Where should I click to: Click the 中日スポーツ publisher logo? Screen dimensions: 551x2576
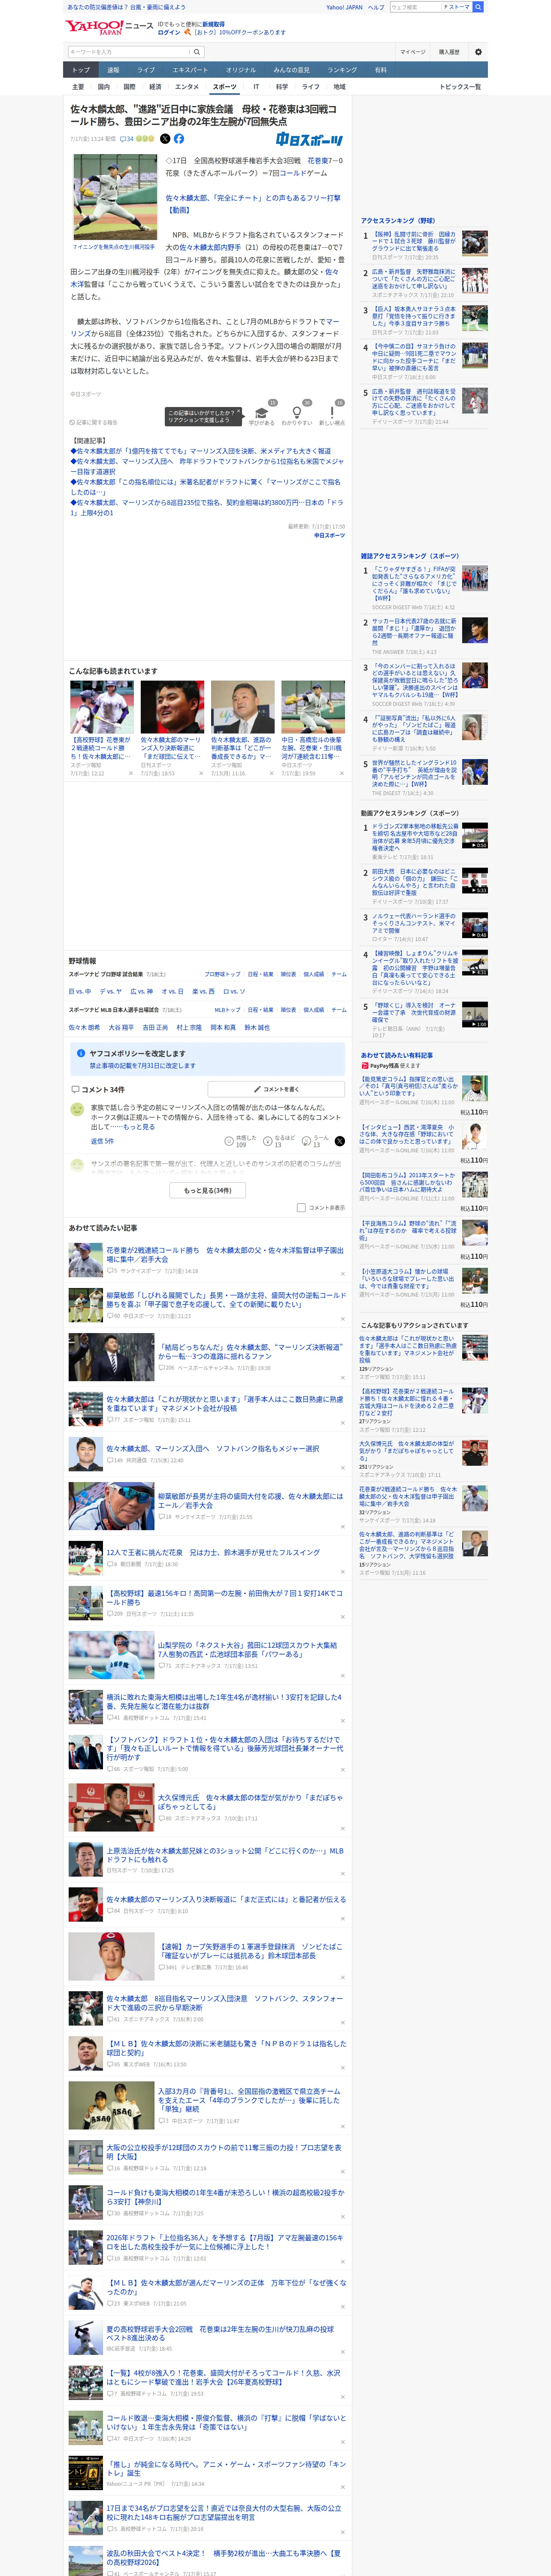(310, 140)
